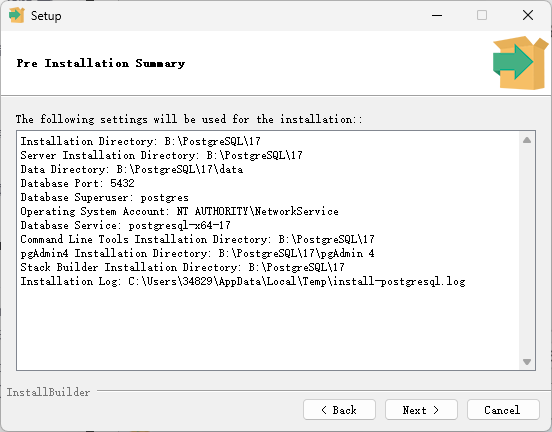Cancel the PostgreSQL installation
The width and height of the screenshot is (552, 432).
point(503,410)
